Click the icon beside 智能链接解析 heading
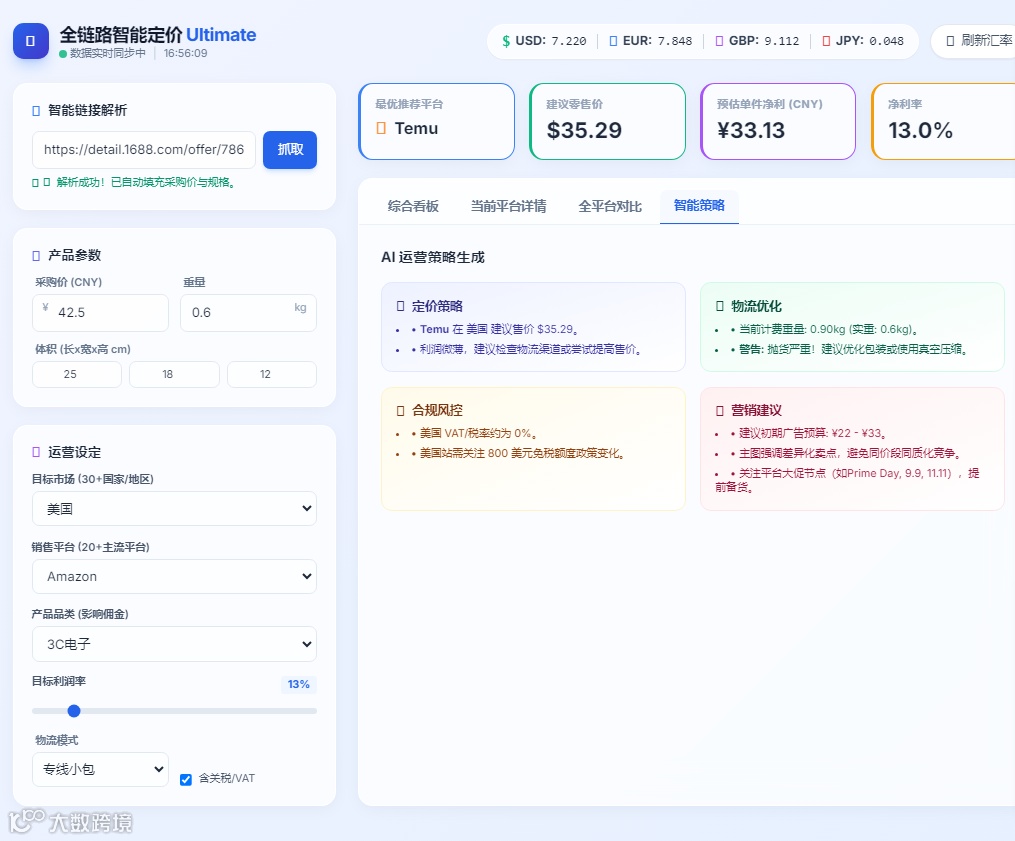 pos(36,111)
